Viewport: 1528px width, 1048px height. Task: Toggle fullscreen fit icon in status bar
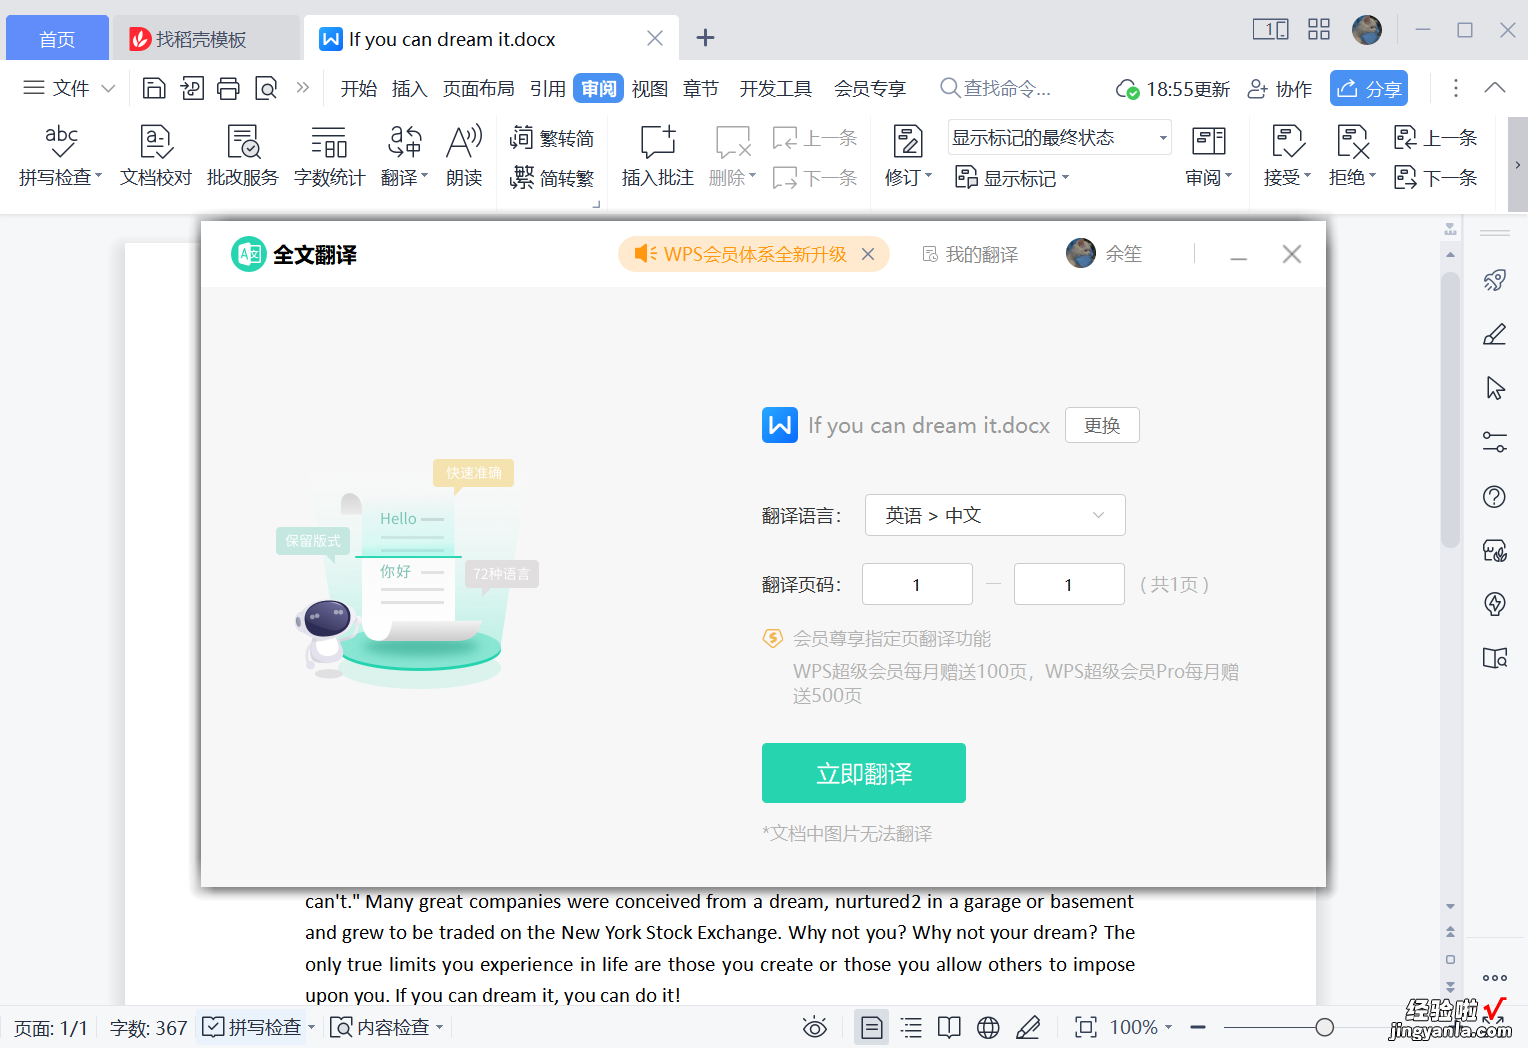coord(1085,1027)
